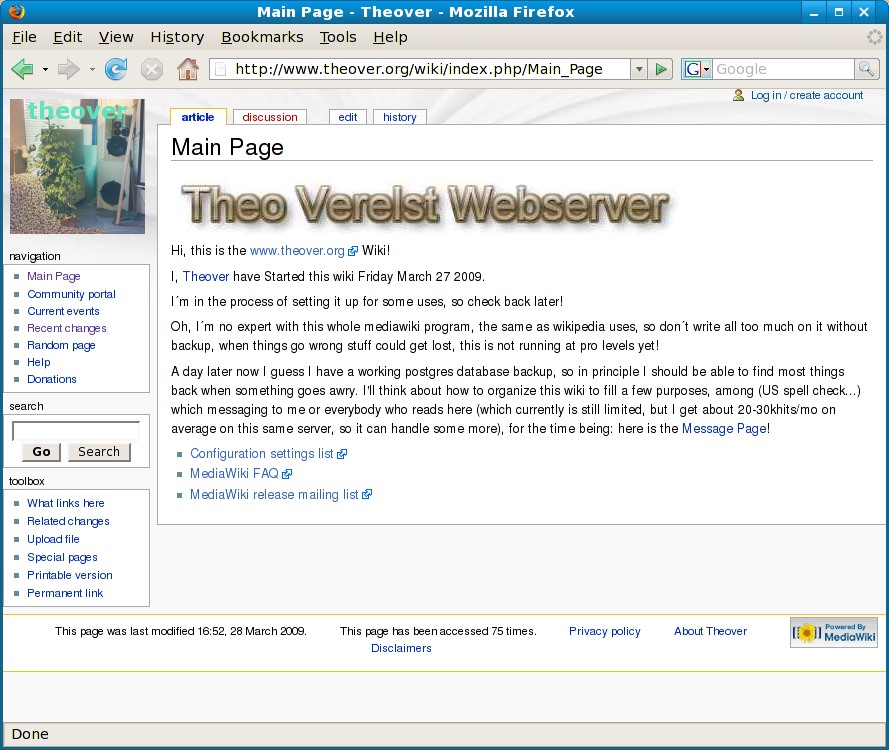
Task: Open Printable version link
Action: [x=70, y=575]
